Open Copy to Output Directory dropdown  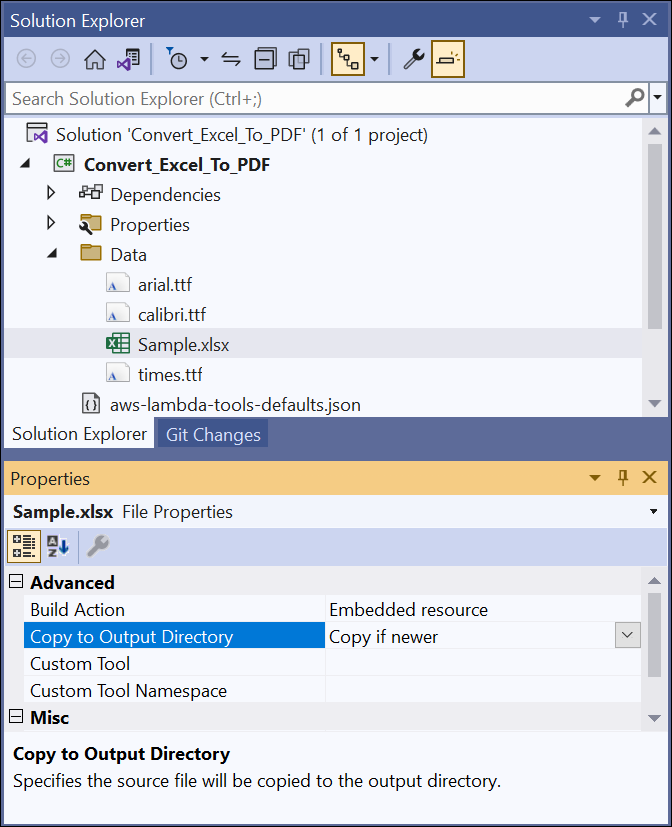(x=628, y=636)
